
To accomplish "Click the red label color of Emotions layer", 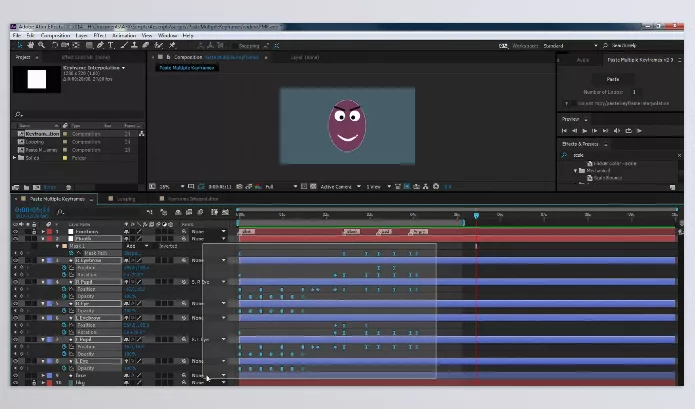I will coord(49,231).
